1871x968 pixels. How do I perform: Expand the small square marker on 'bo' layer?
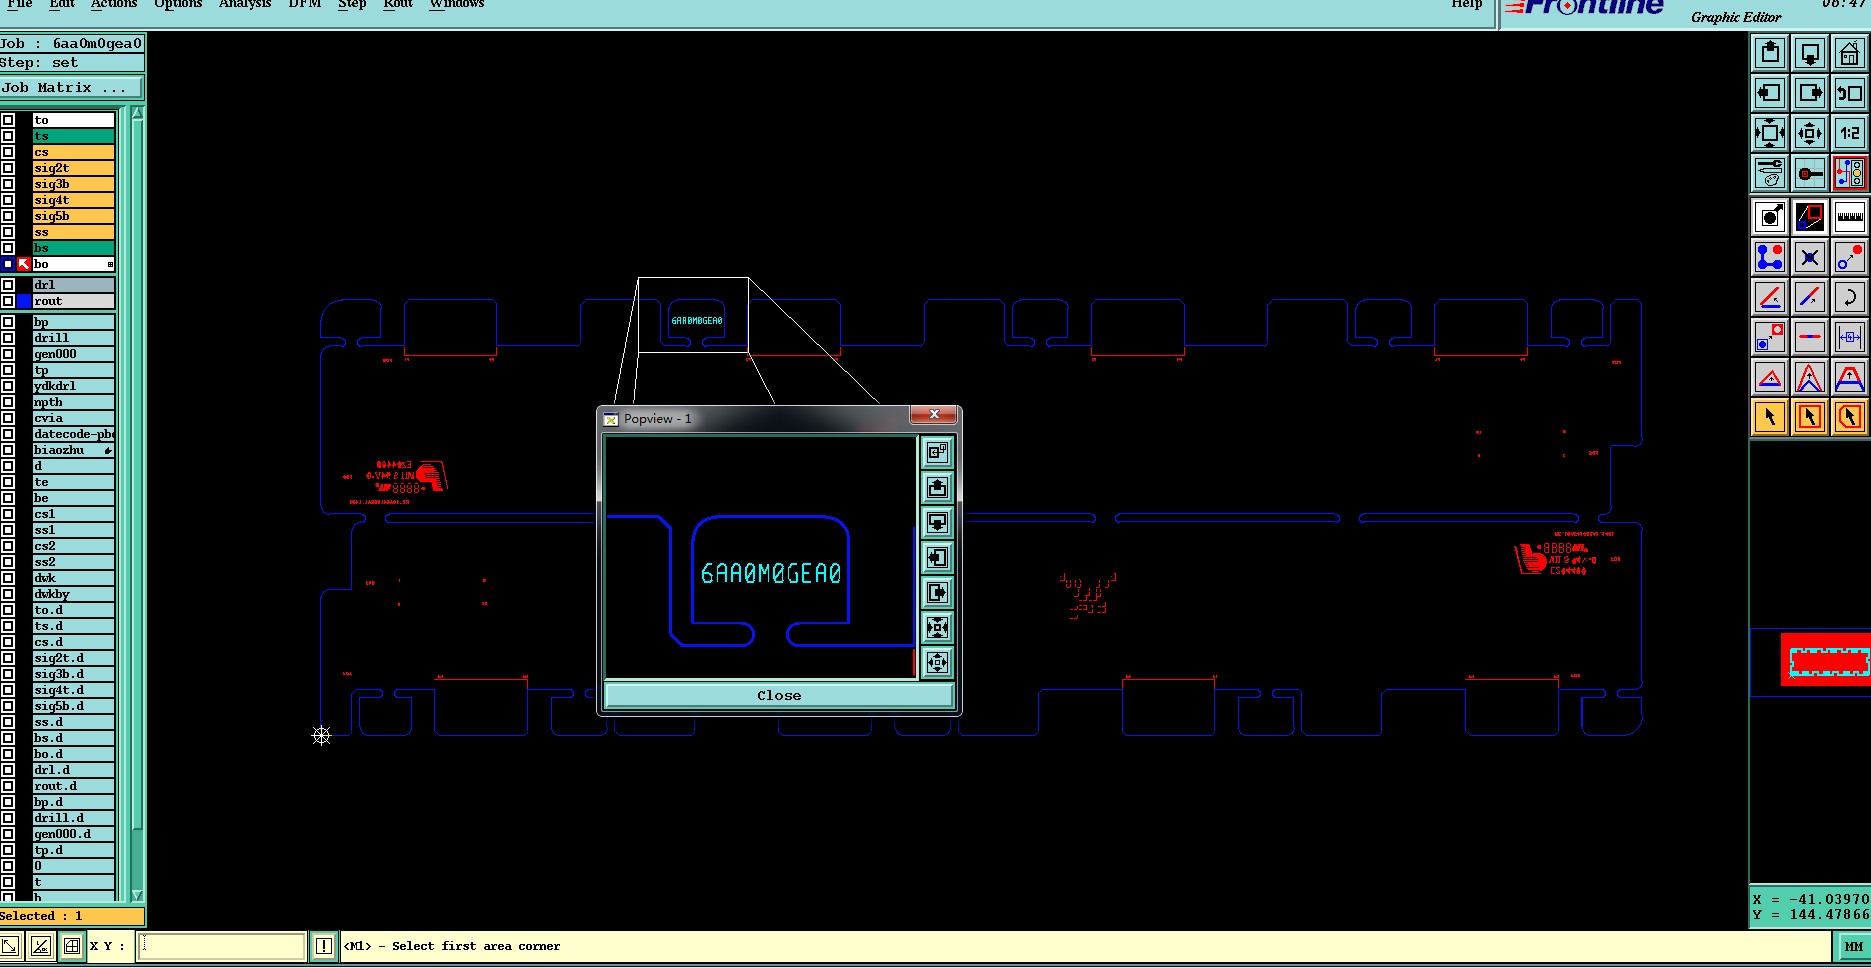[110, 264]
